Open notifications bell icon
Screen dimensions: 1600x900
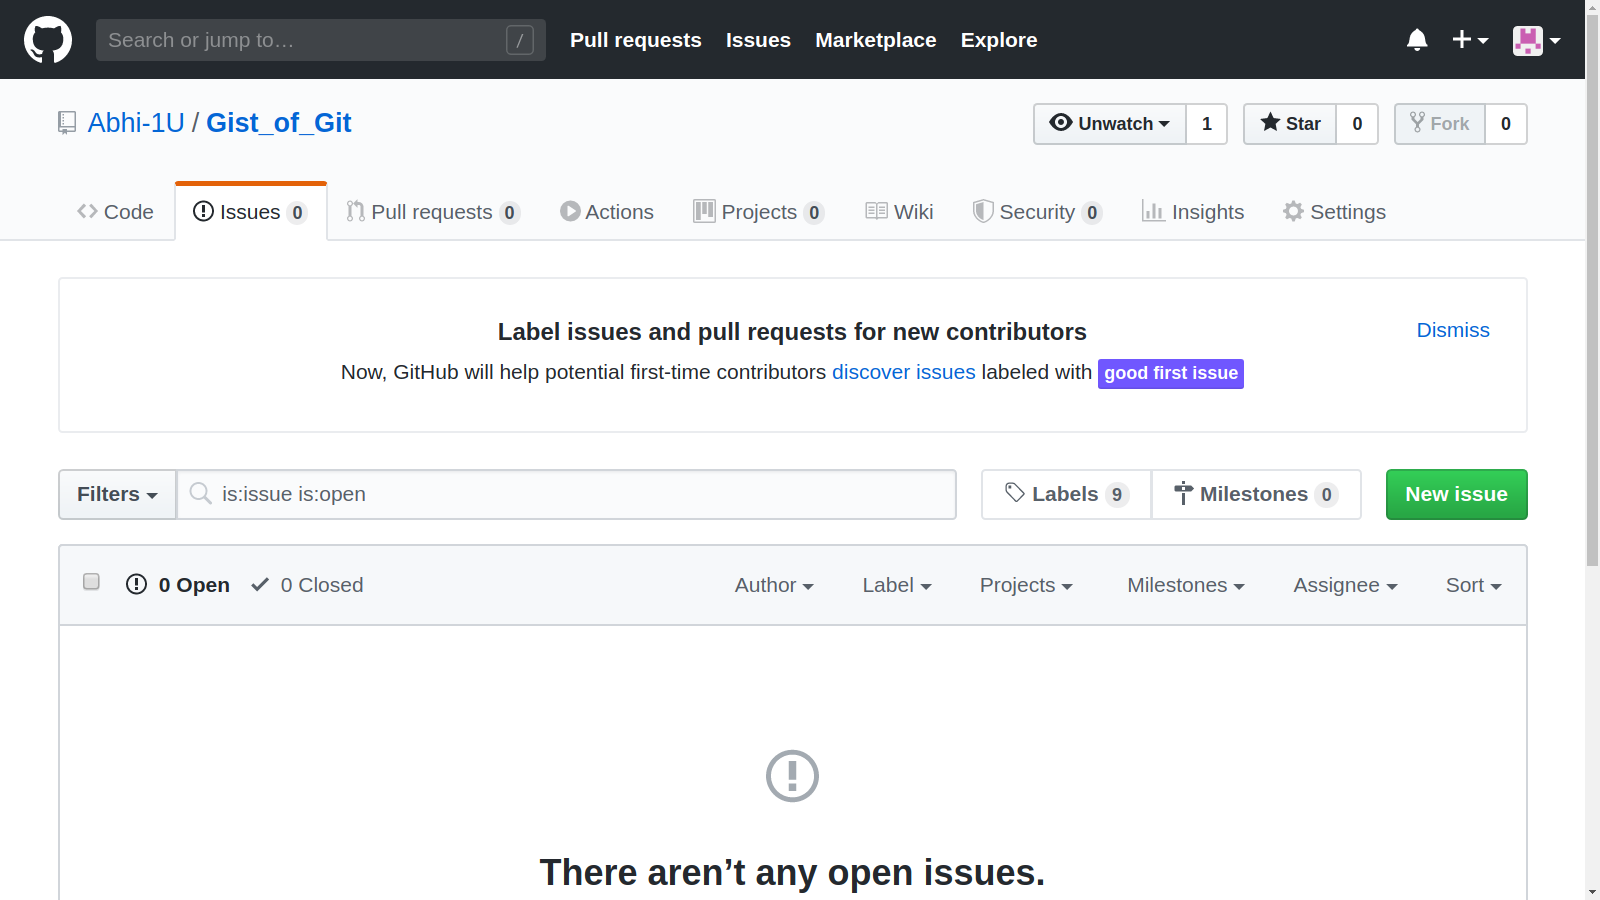1417,40
